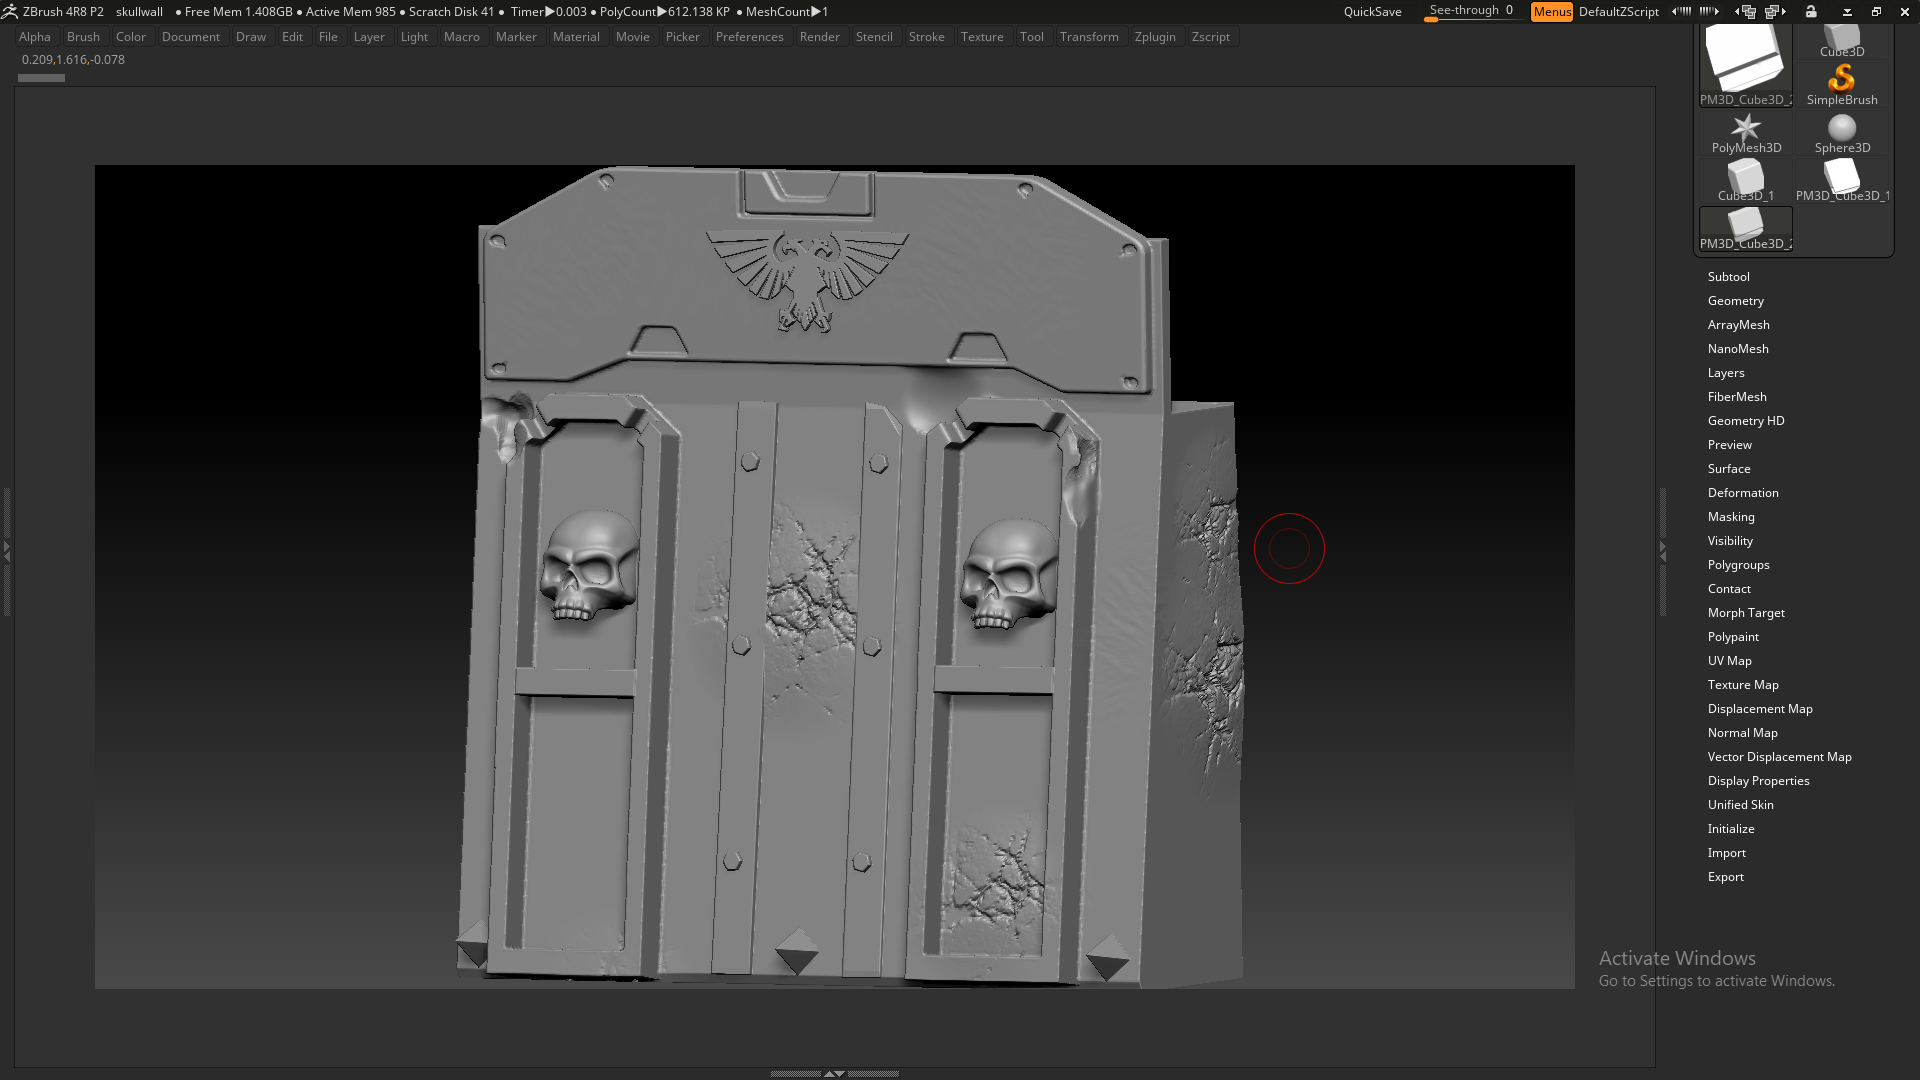Open the Color menu
The image size is (1920, 1080).
[x=131, y=37]
